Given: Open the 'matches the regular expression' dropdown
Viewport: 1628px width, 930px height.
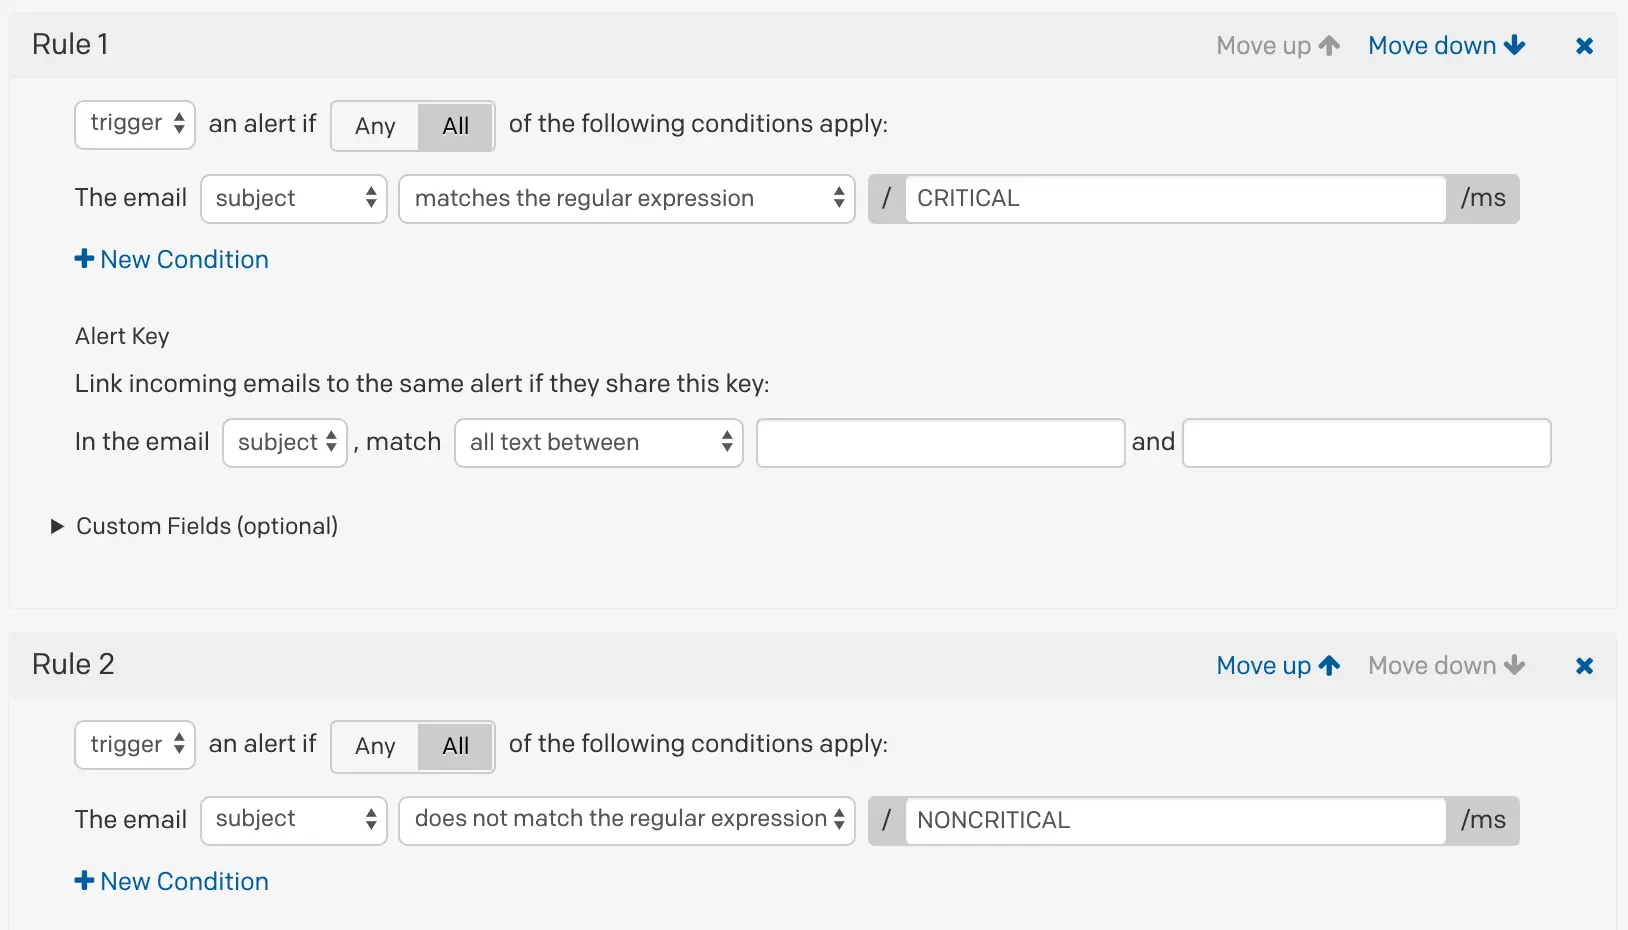Looking at the screenshot, I should pos(627,199).
